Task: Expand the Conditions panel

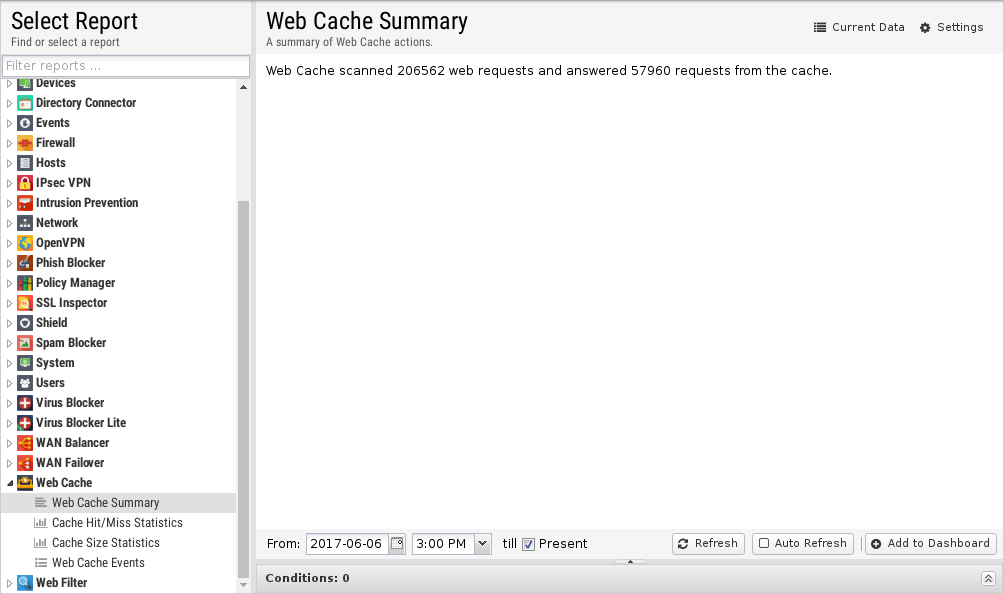Action: pos(988,579)
